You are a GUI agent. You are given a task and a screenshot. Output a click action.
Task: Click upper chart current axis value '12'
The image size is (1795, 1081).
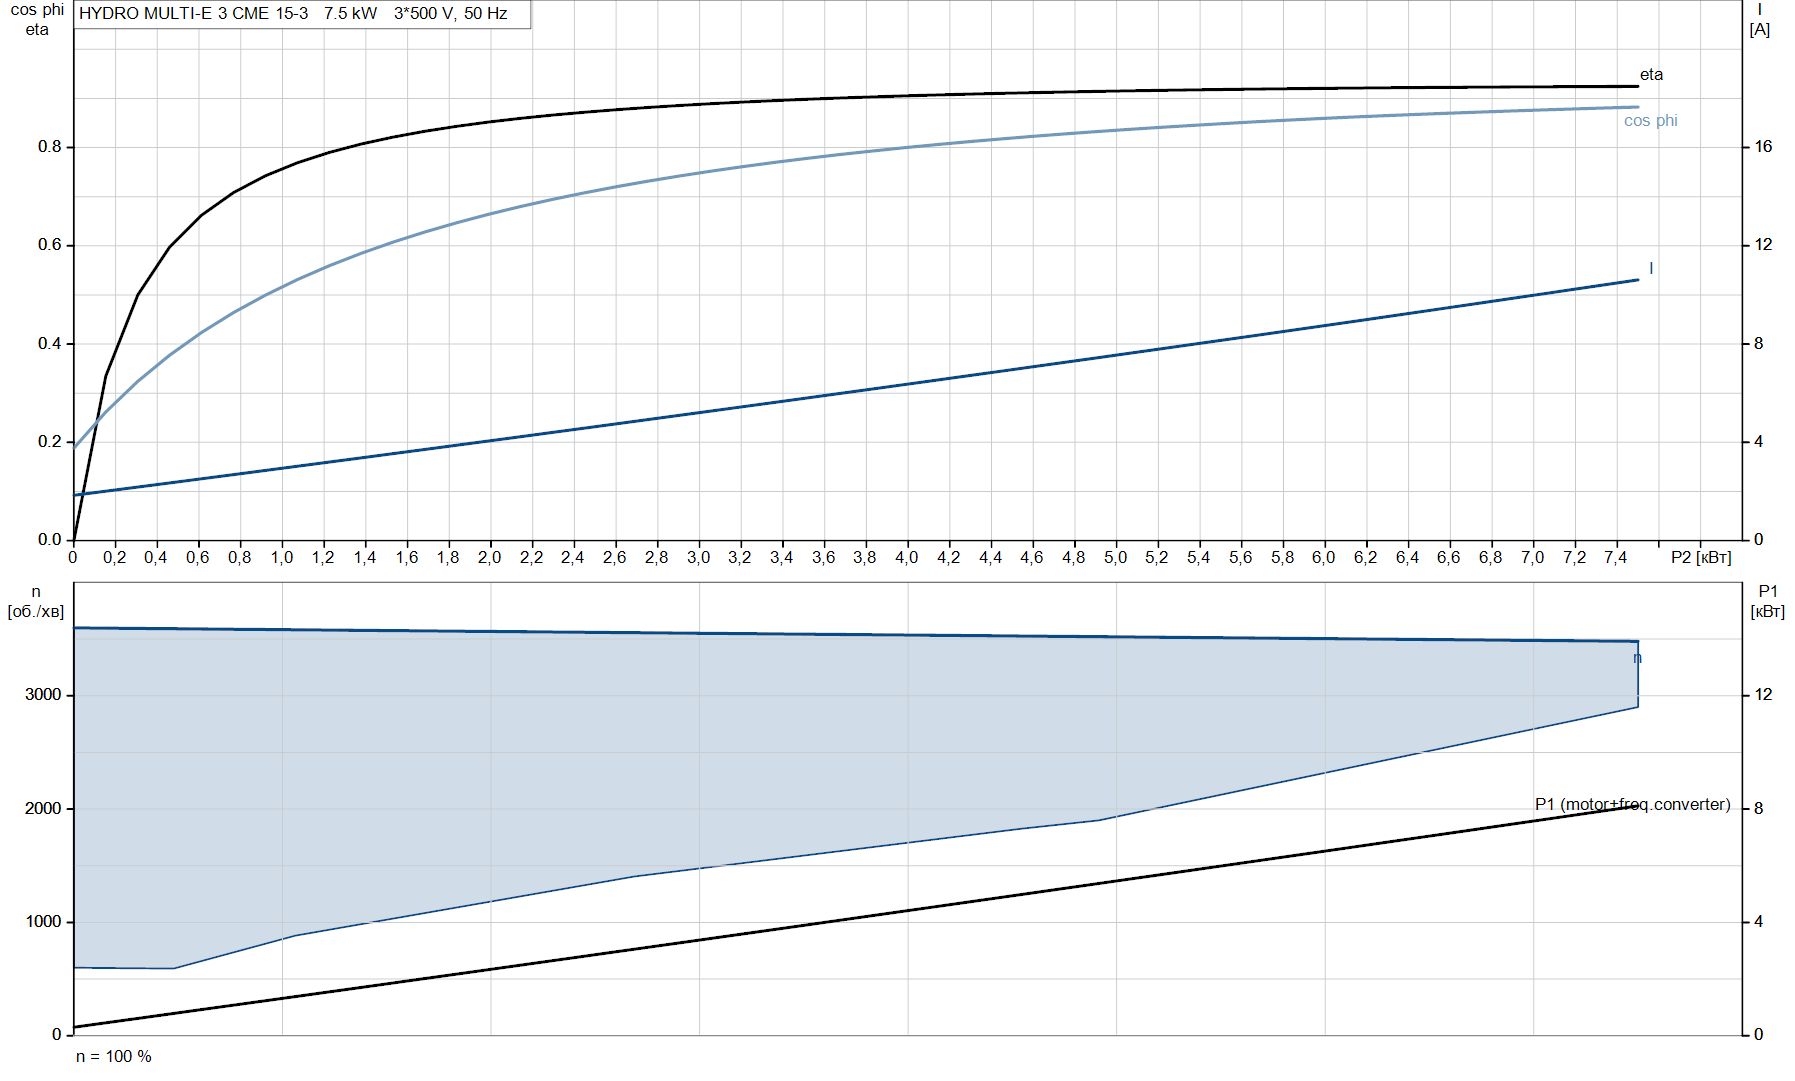1763,245
